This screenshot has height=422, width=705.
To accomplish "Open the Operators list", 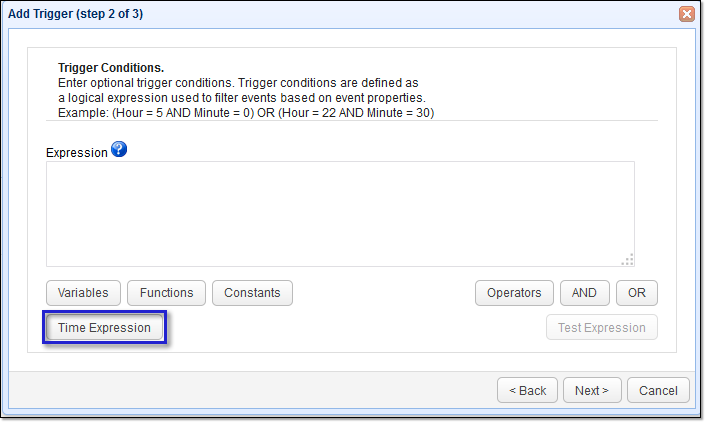I will coord(514,293).
